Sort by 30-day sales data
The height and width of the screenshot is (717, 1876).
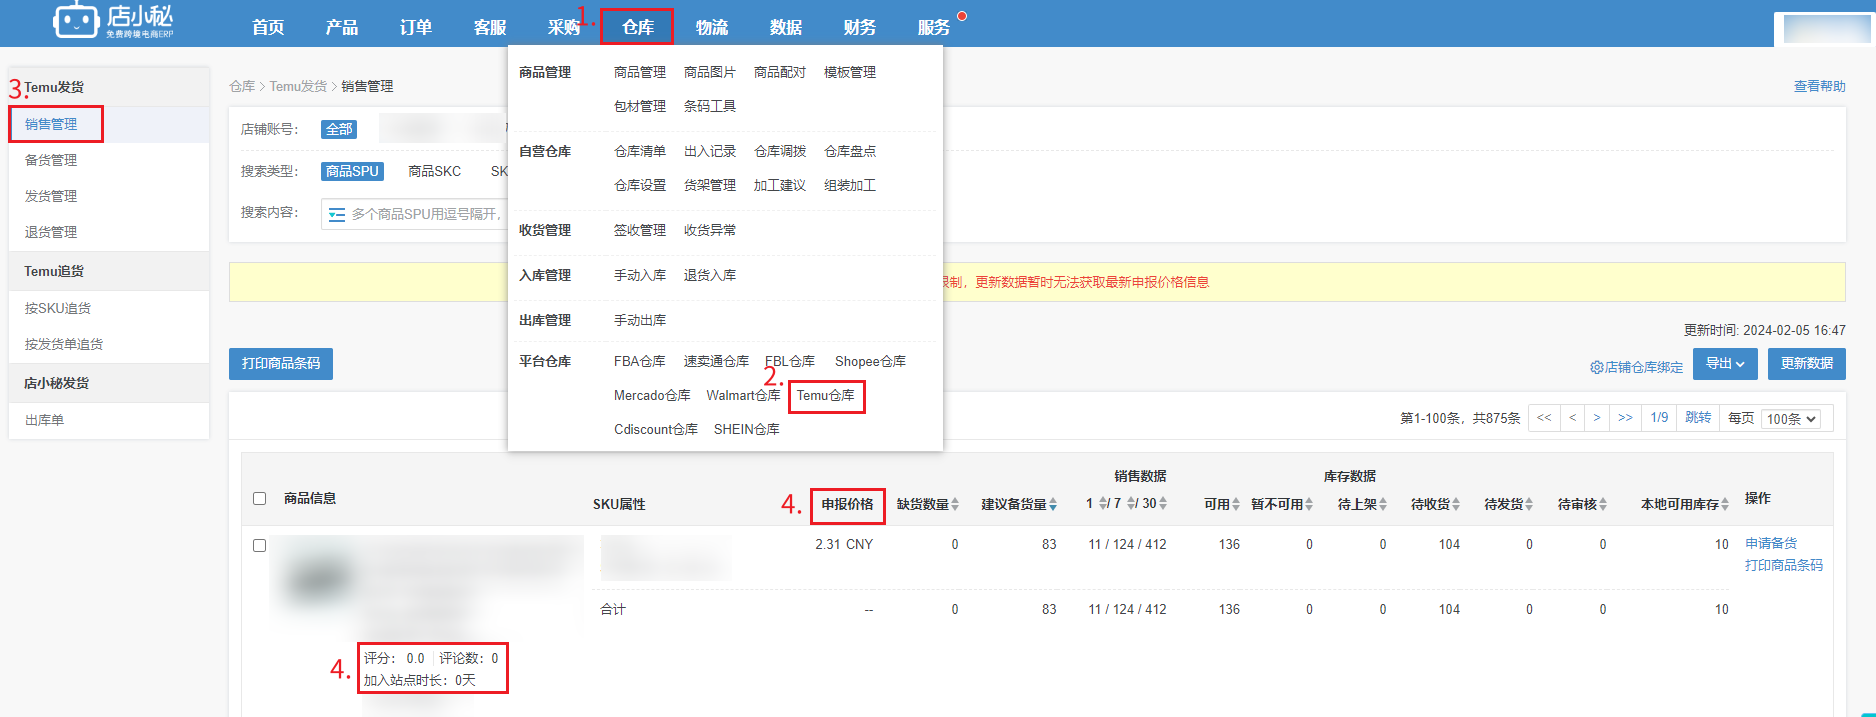[x=1163, y=503]
